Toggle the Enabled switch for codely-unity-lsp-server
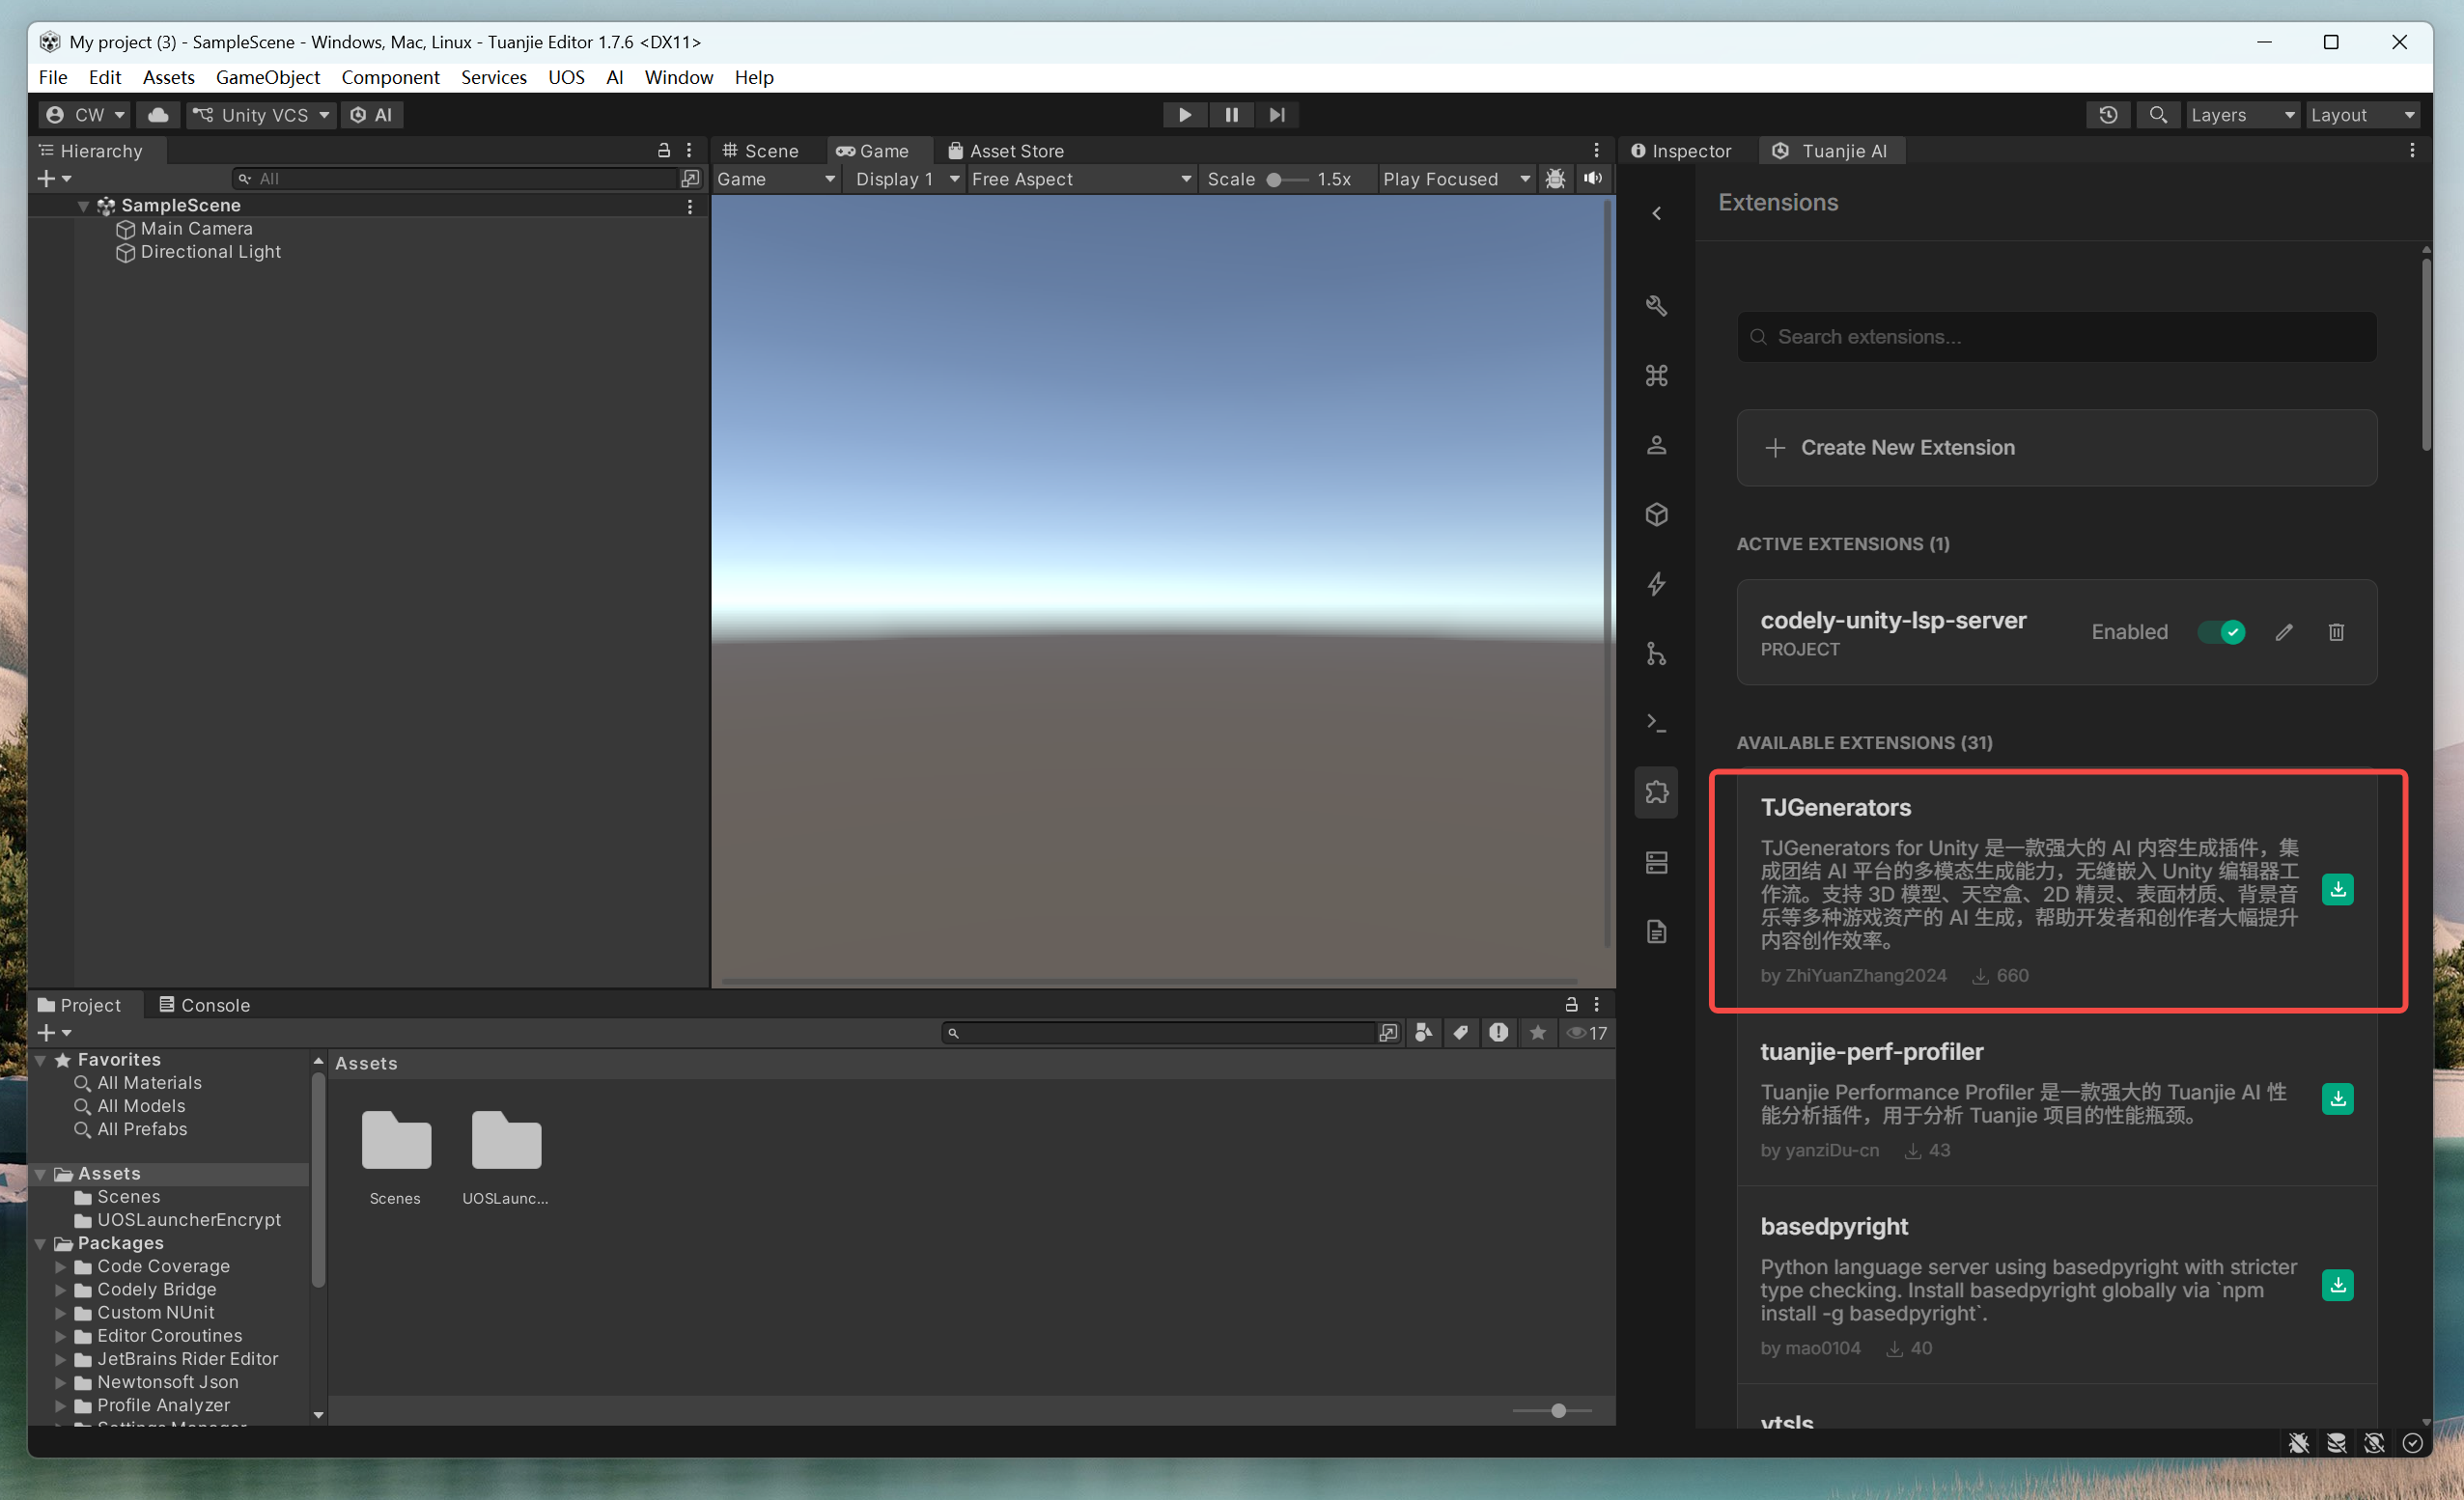This screenshot has width=2464, height=1500. coord(2221,632)
